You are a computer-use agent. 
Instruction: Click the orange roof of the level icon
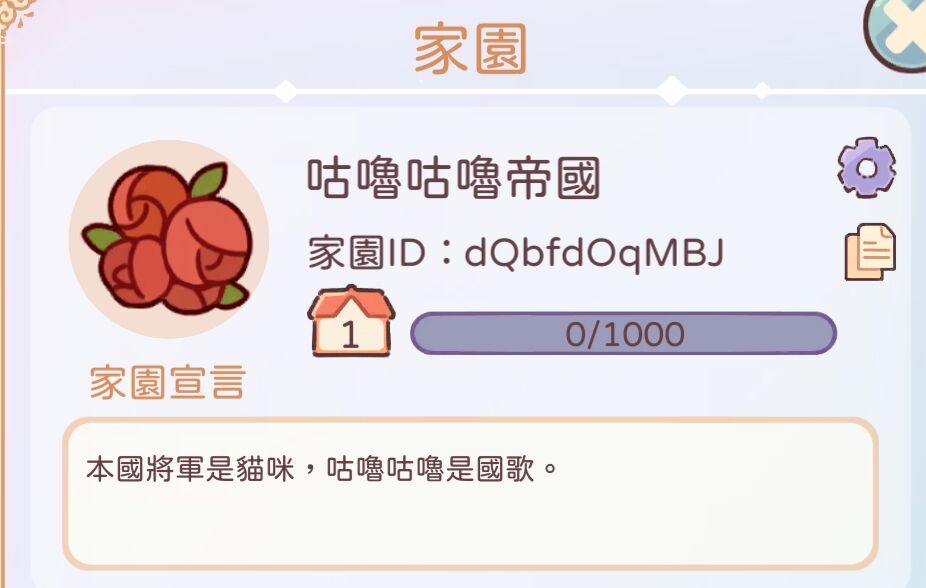tap(351, 303)
